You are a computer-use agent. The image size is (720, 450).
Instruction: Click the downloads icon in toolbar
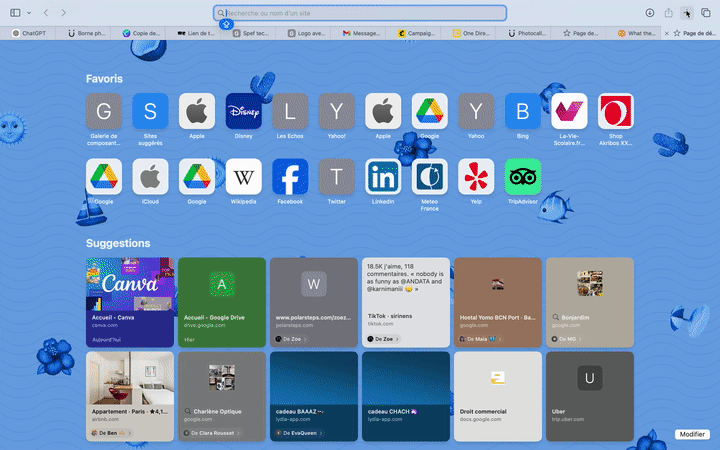(x=650, y=13)
